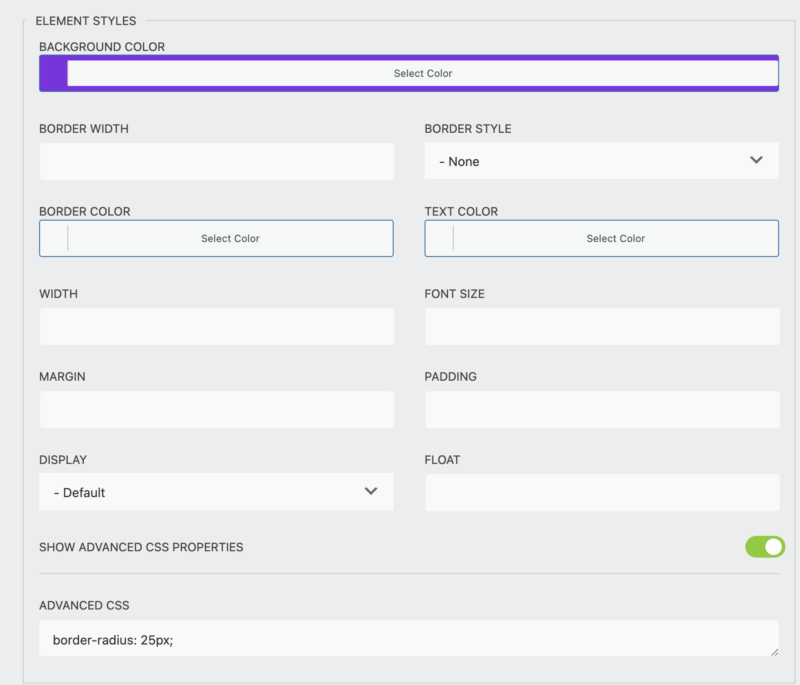Screen dimensions: 800x685
Task: Select the Padding input box
Action: pos(601,410)
